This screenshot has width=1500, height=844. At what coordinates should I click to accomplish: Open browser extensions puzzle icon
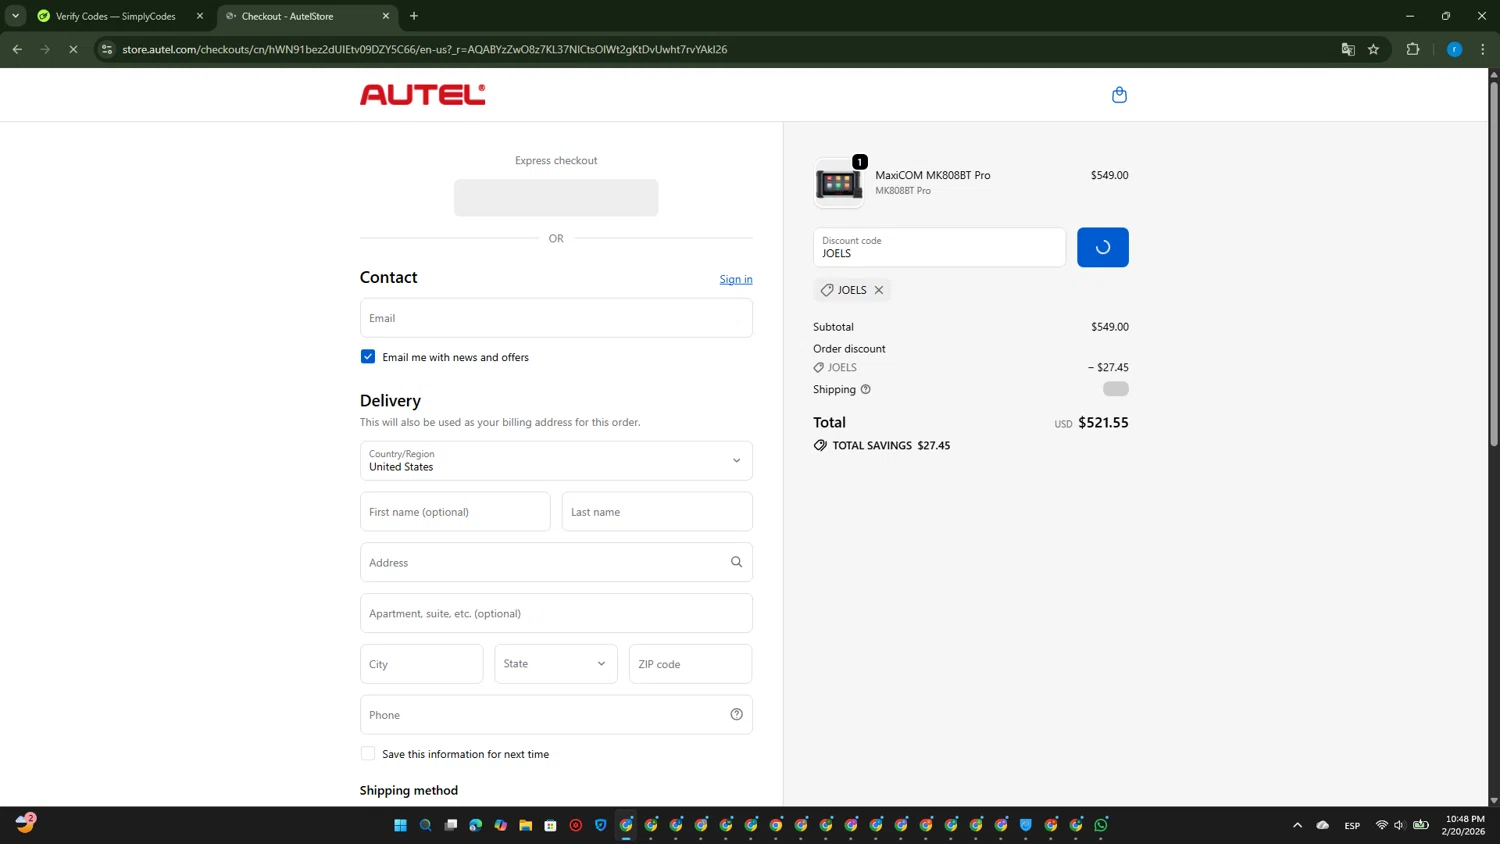click(x=1413, y=49)
